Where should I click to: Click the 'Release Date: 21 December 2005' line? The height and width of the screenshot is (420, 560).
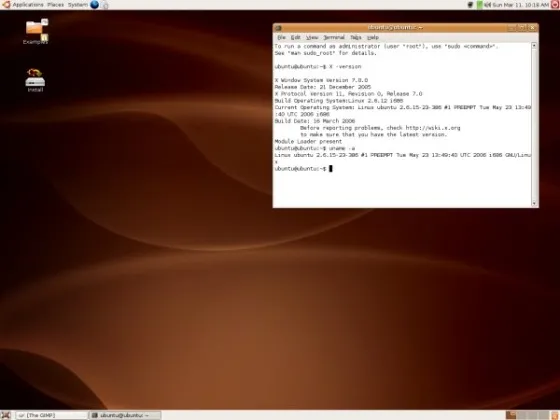coord(323,87)
